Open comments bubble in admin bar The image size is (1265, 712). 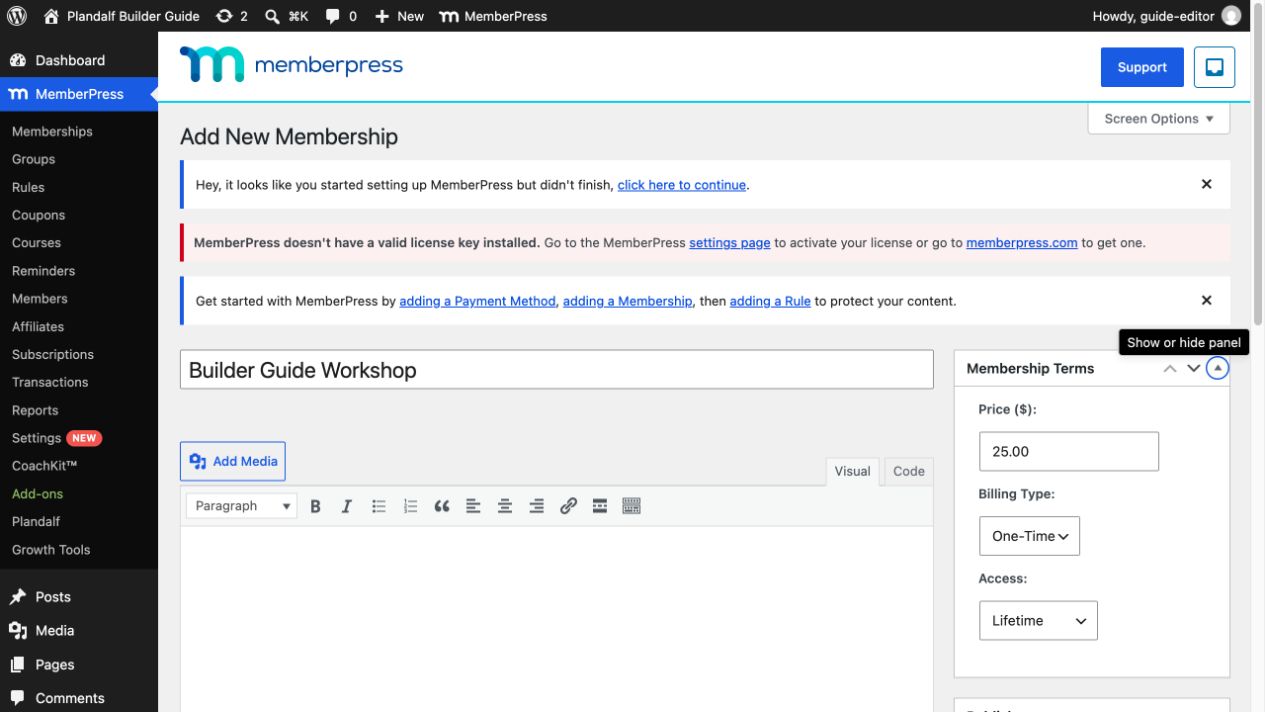341,16
